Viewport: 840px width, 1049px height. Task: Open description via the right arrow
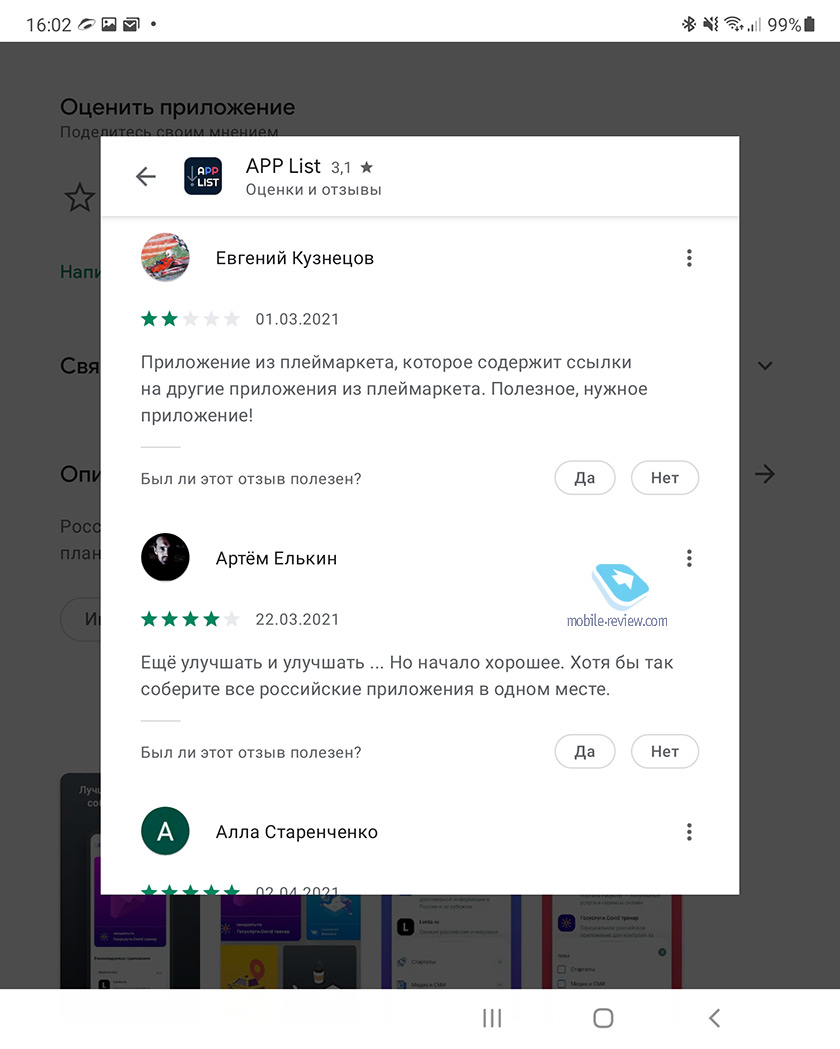click(x=764, y=474)
